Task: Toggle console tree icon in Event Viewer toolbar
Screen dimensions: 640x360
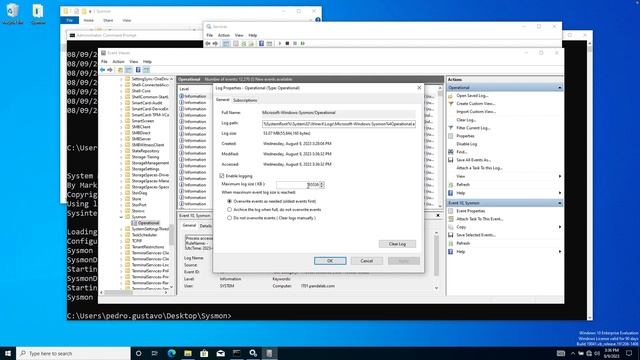Action: (129, 70)
